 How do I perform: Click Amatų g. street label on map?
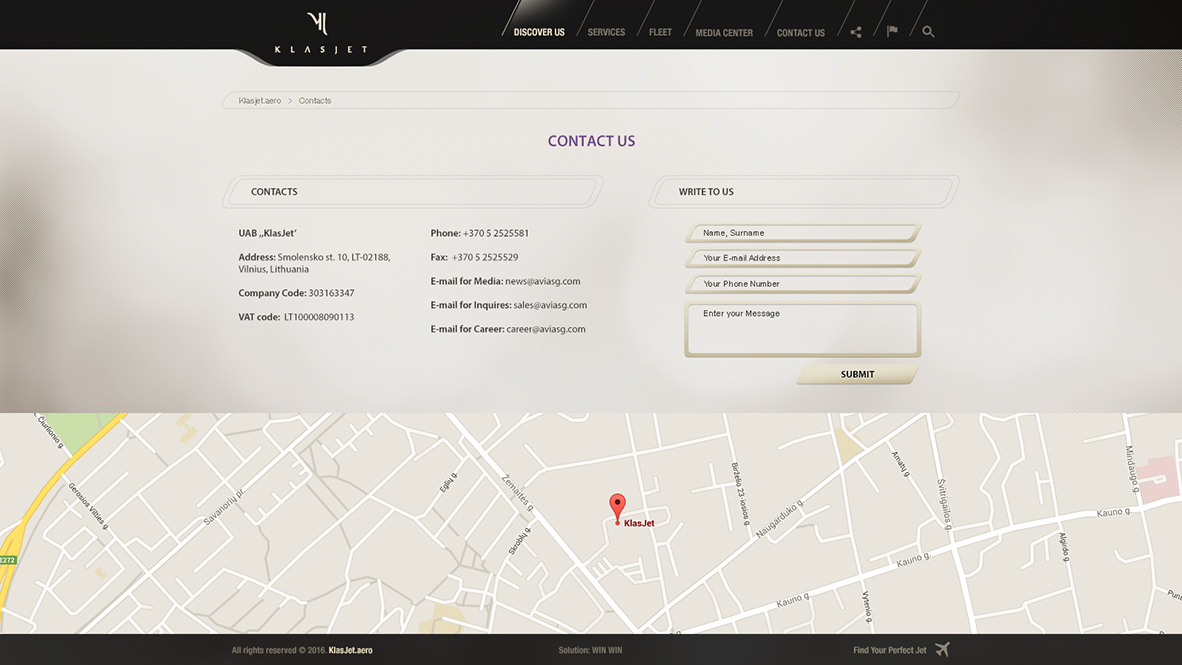pyautogui.click(x=900, y=463)
